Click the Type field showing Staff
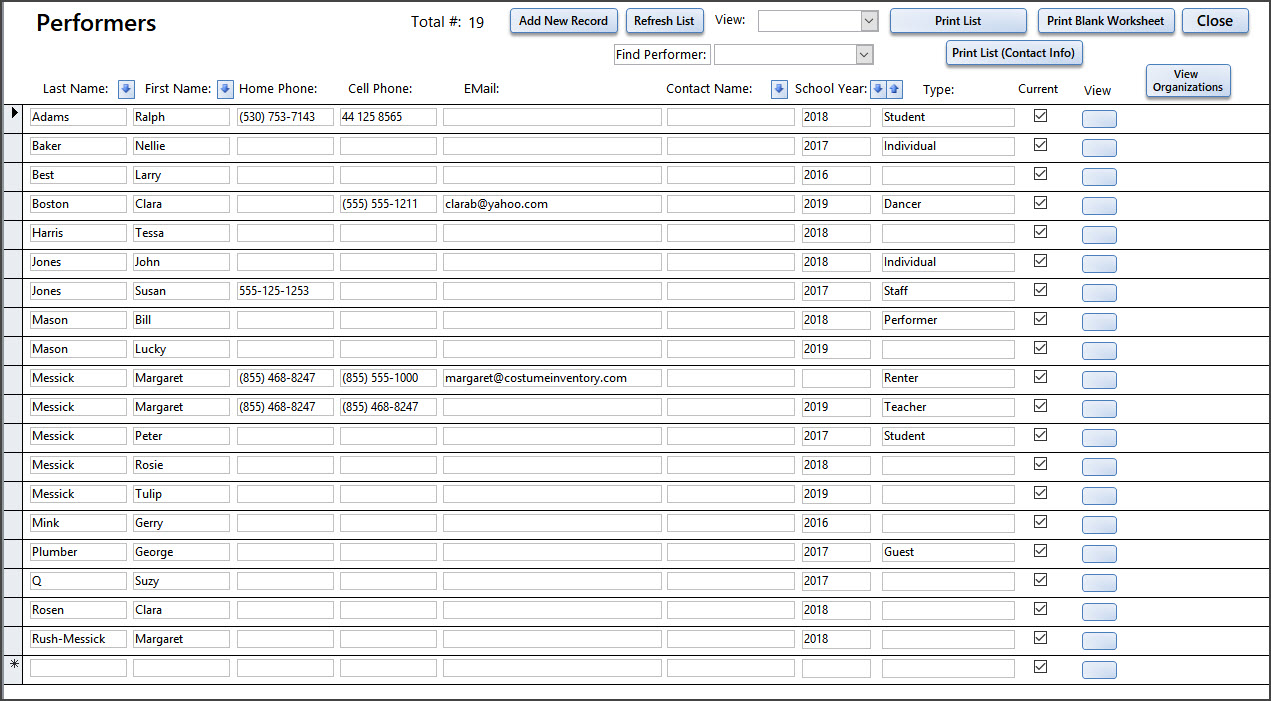Screen dimensions: 1271x701 click(x=948, y=291)
